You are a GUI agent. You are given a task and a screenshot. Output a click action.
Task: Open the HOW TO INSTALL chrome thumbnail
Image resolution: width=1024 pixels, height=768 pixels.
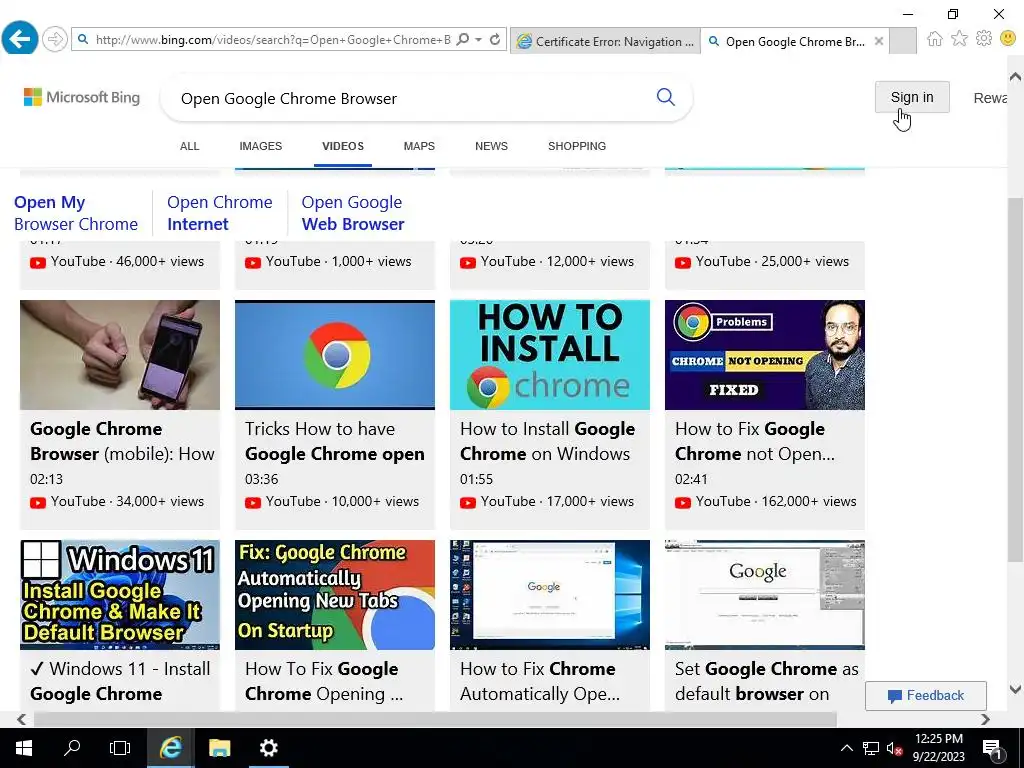pyautogui.click(x=550, y=355)
